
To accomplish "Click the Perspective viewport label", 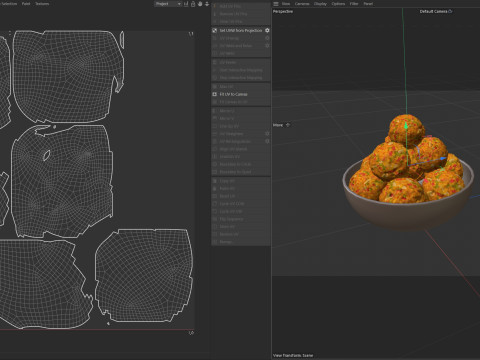I will (x=283, y=11).
